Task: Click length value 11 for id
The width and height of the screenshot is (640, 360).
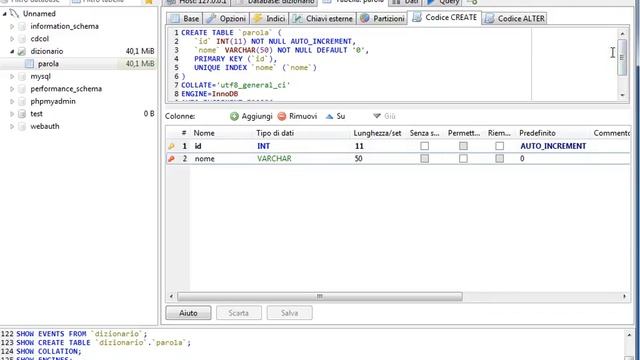Action: click(x=359, y=146)
